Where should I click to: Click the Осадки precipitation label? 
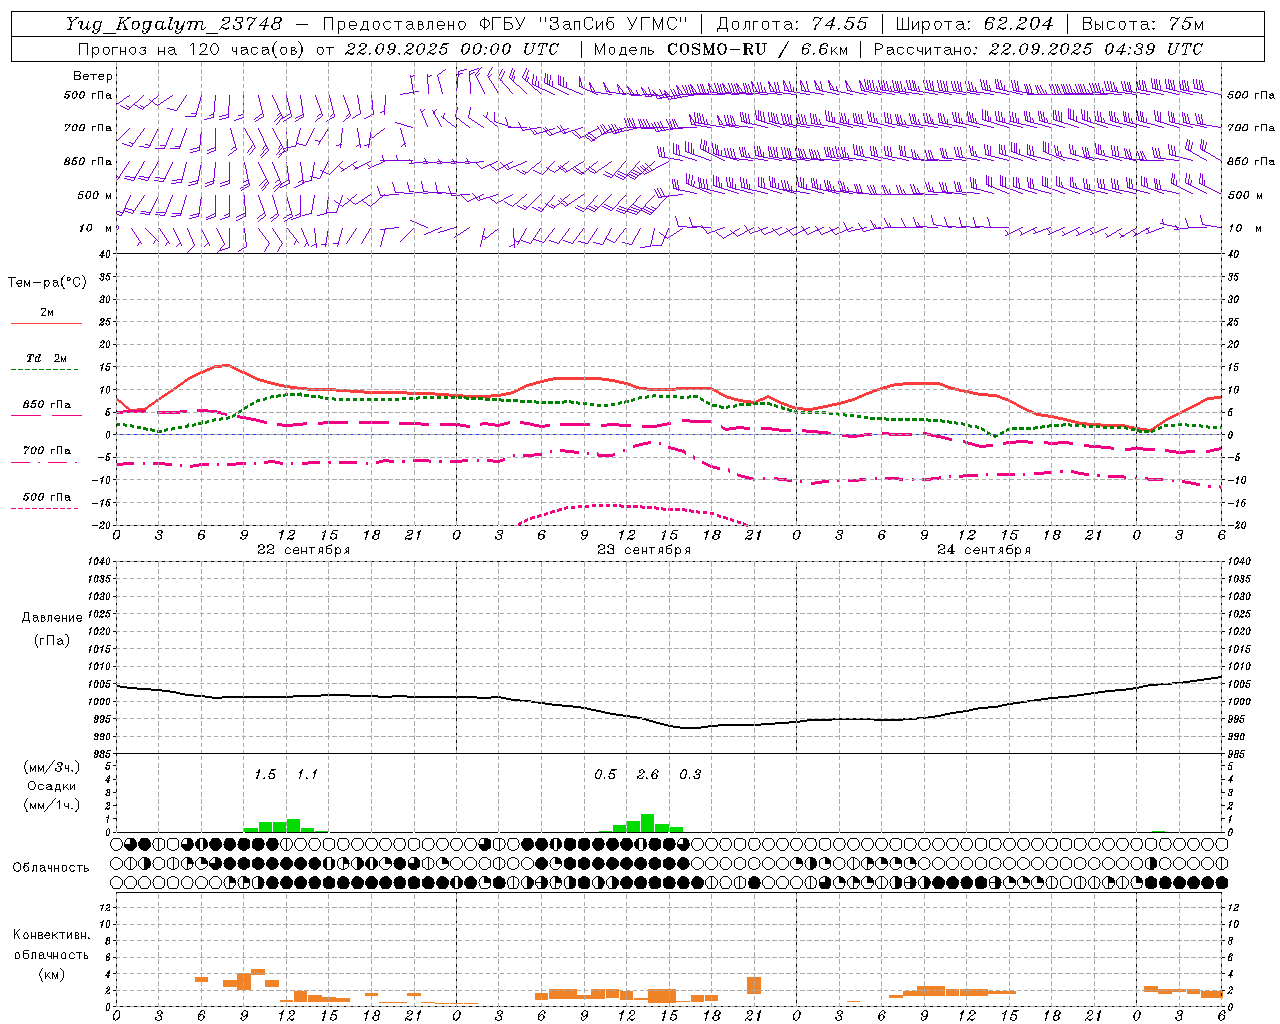point(52,786)
